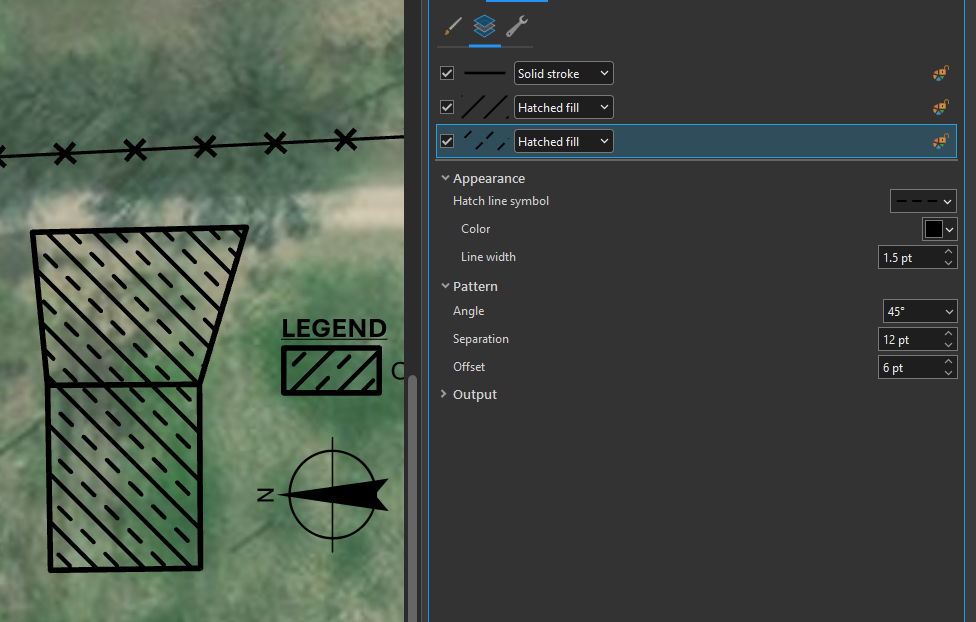Open the Solid stroke type dropdown

(563, 73)
